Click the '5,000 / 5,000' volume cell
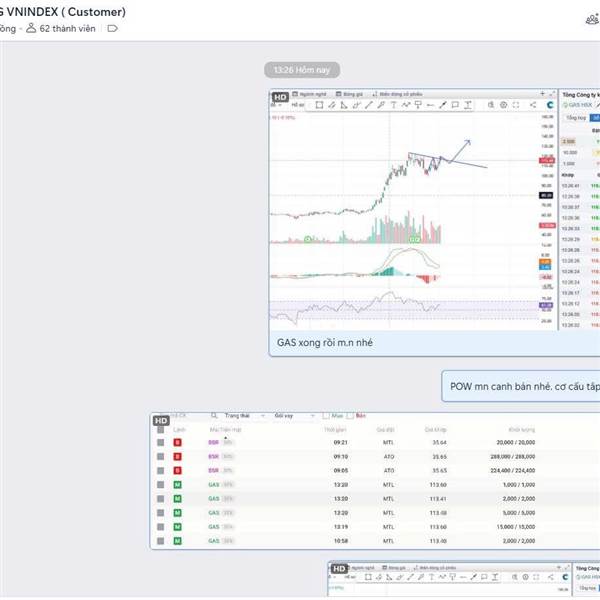This screenshot has height=600, width=600. click(x=519, y=513)
